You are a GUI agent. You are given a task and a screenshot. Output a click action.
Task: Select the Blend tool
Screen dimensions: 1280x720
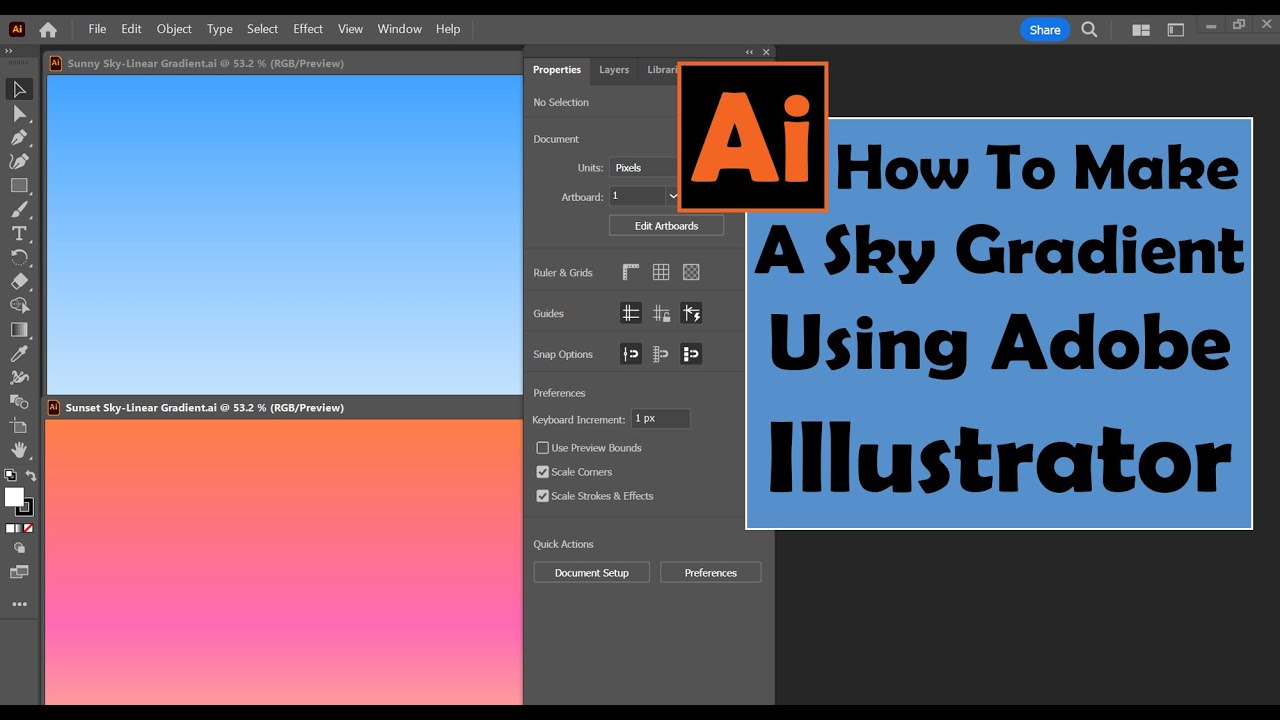19,401
